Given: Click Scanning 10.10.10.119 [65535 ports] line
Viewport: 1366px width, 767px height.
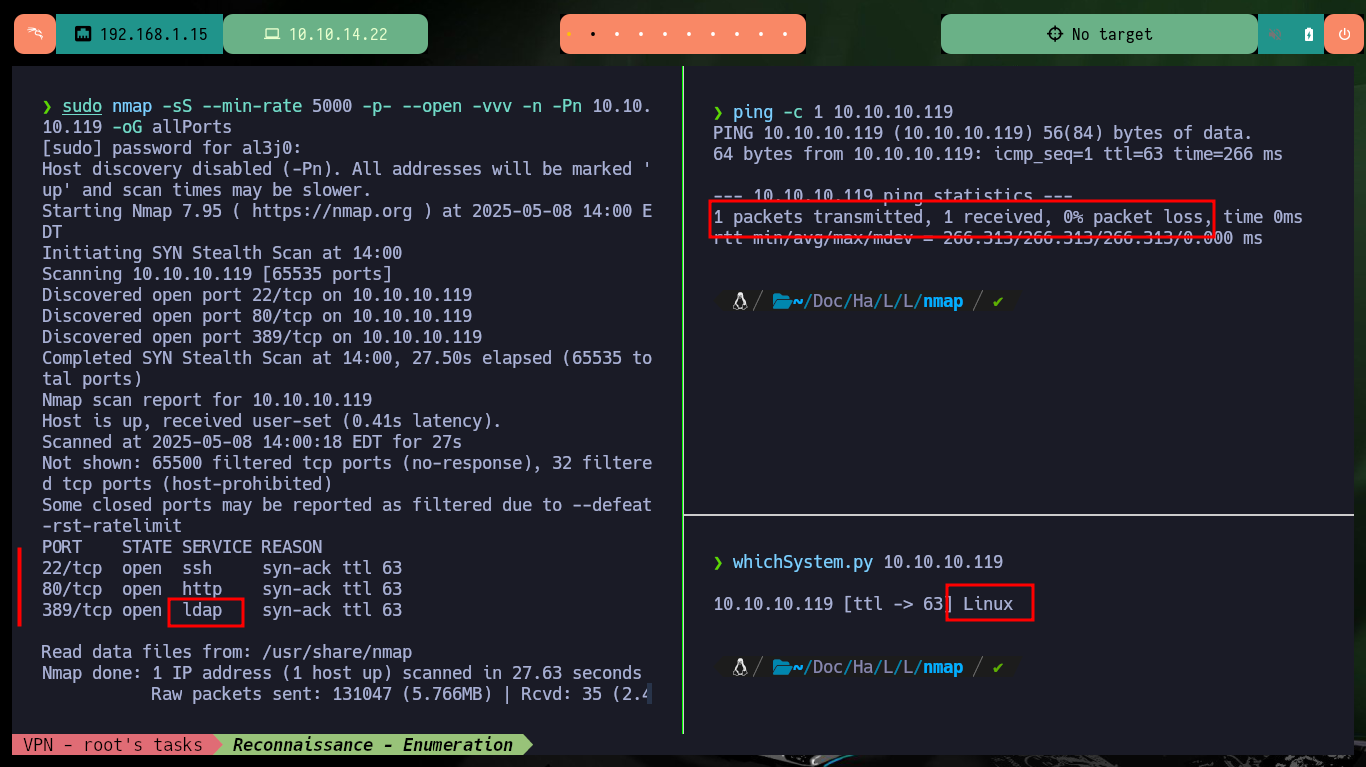Looking at the screenshot, I should click(x=217, y=274).
